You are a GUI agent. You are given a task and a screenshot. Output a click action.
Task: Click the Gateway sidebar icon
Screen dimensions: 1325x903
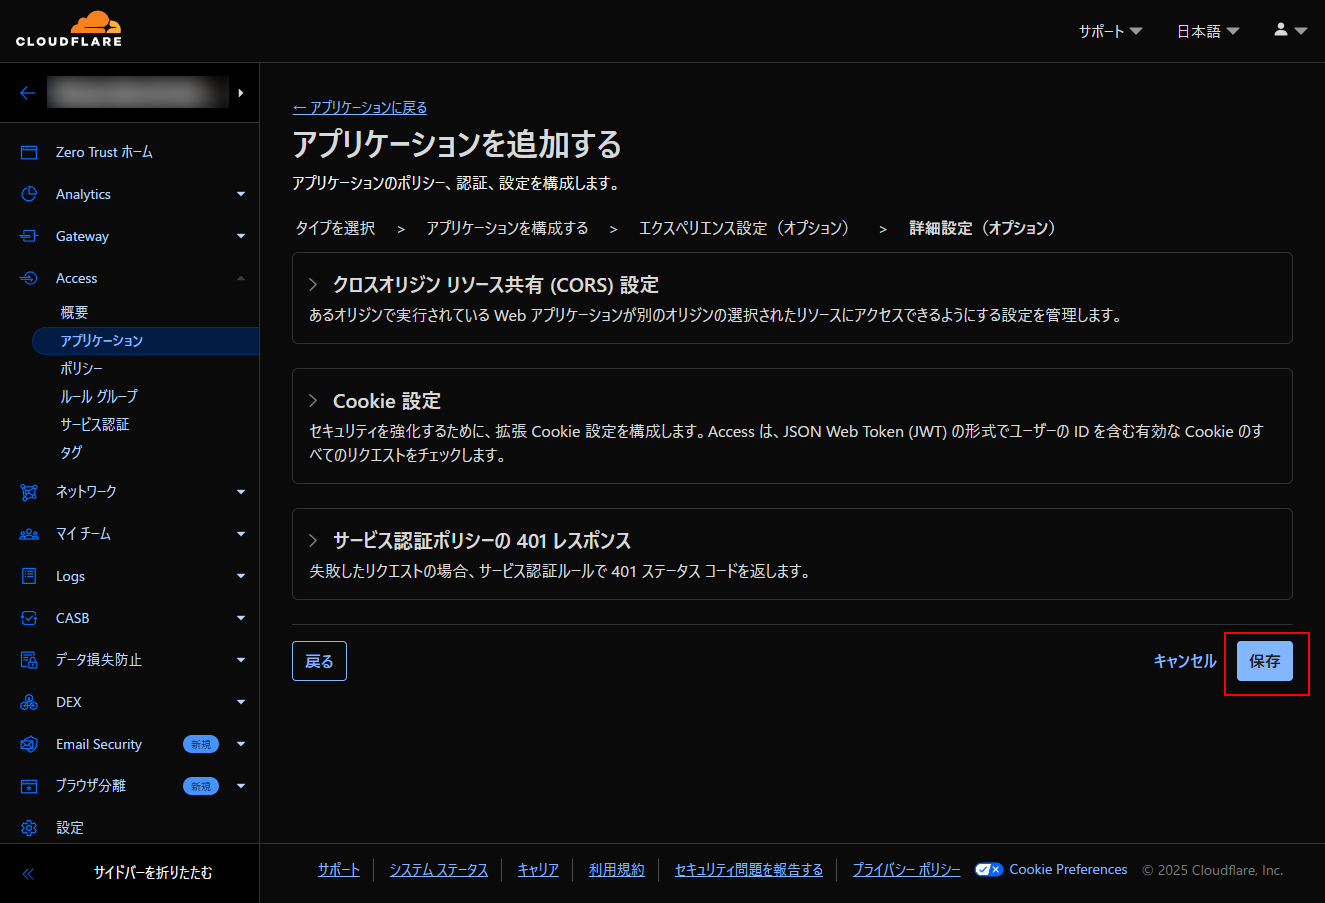(x=29, y=236)
